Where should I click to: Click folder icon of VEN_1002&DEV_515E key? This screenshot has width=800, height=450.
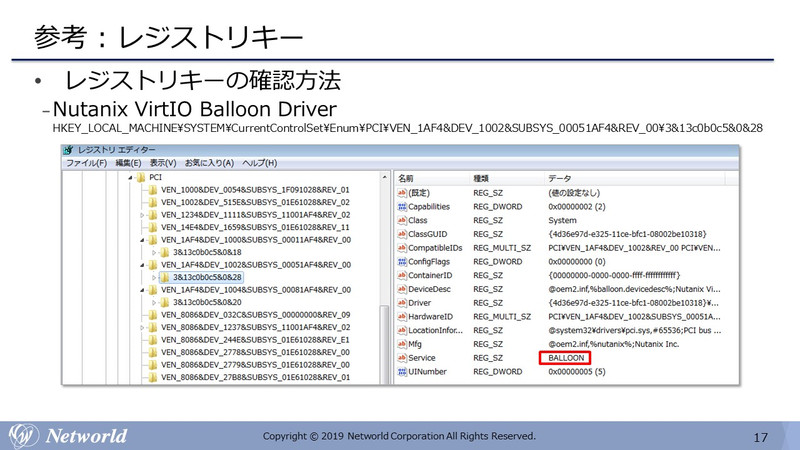coord(153,203)
